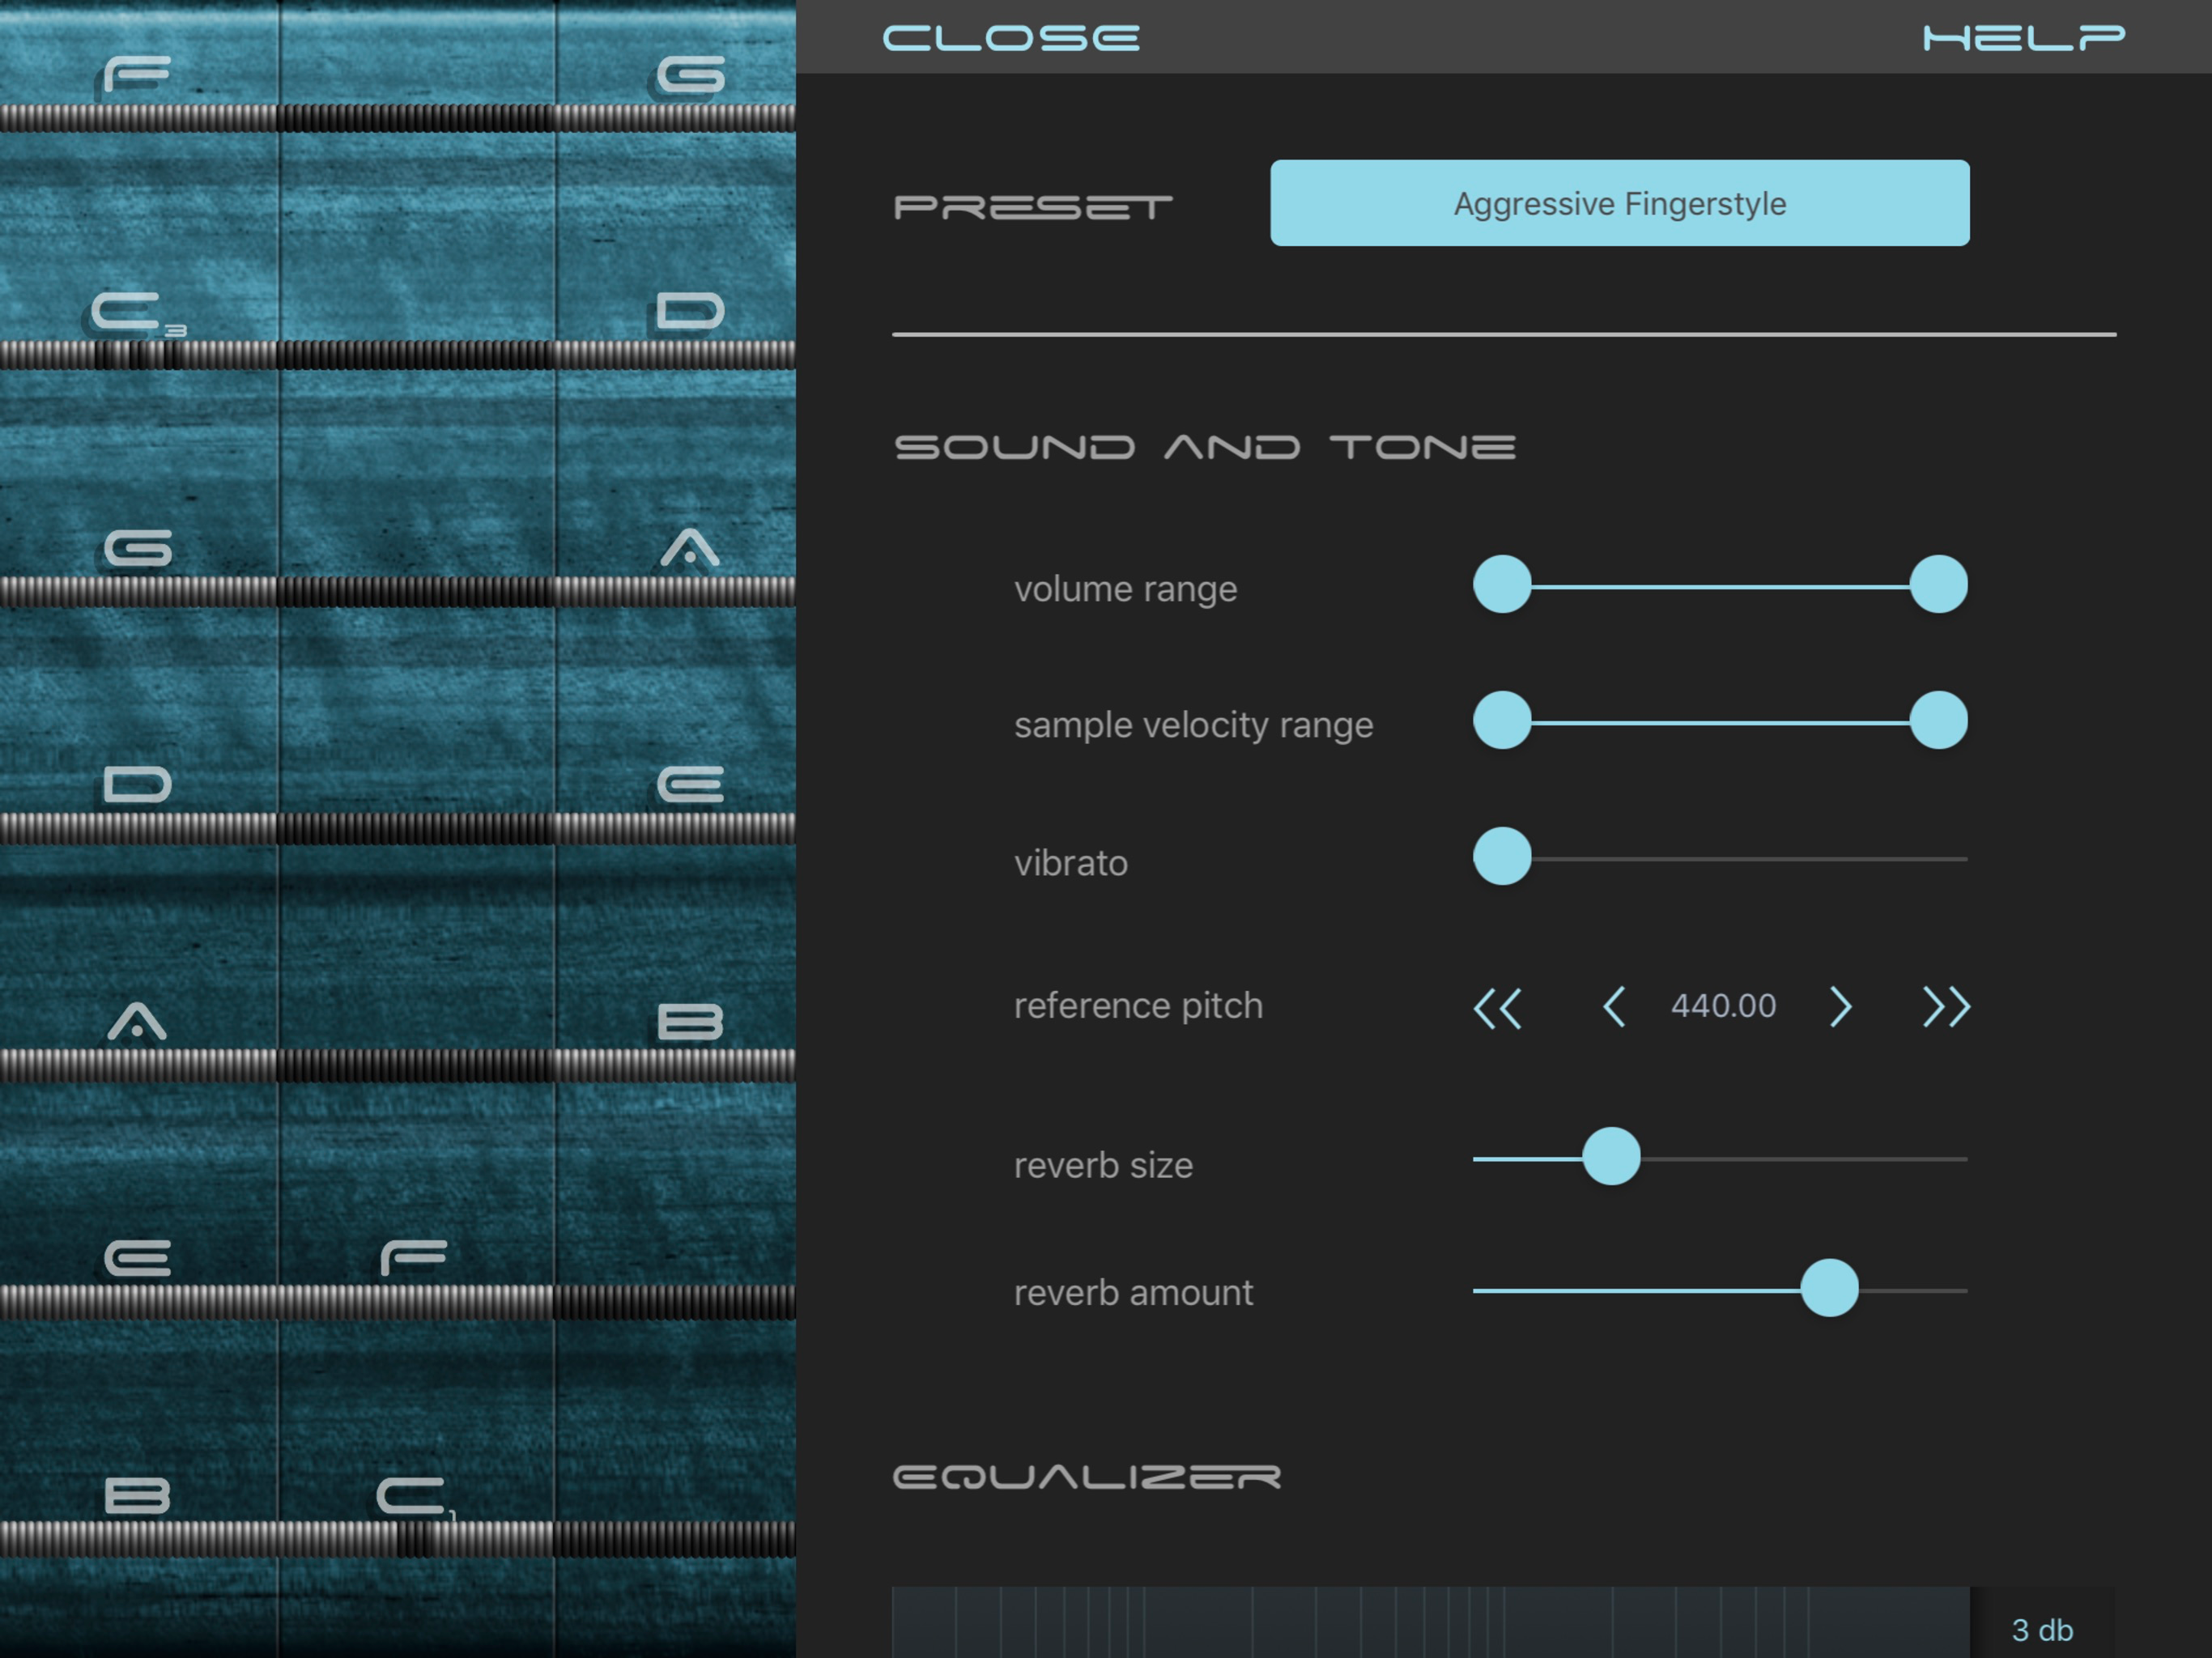This screenshot has width=2212, height=1658.
Task: Tap the A note on third string
Action: coord(690,548)
